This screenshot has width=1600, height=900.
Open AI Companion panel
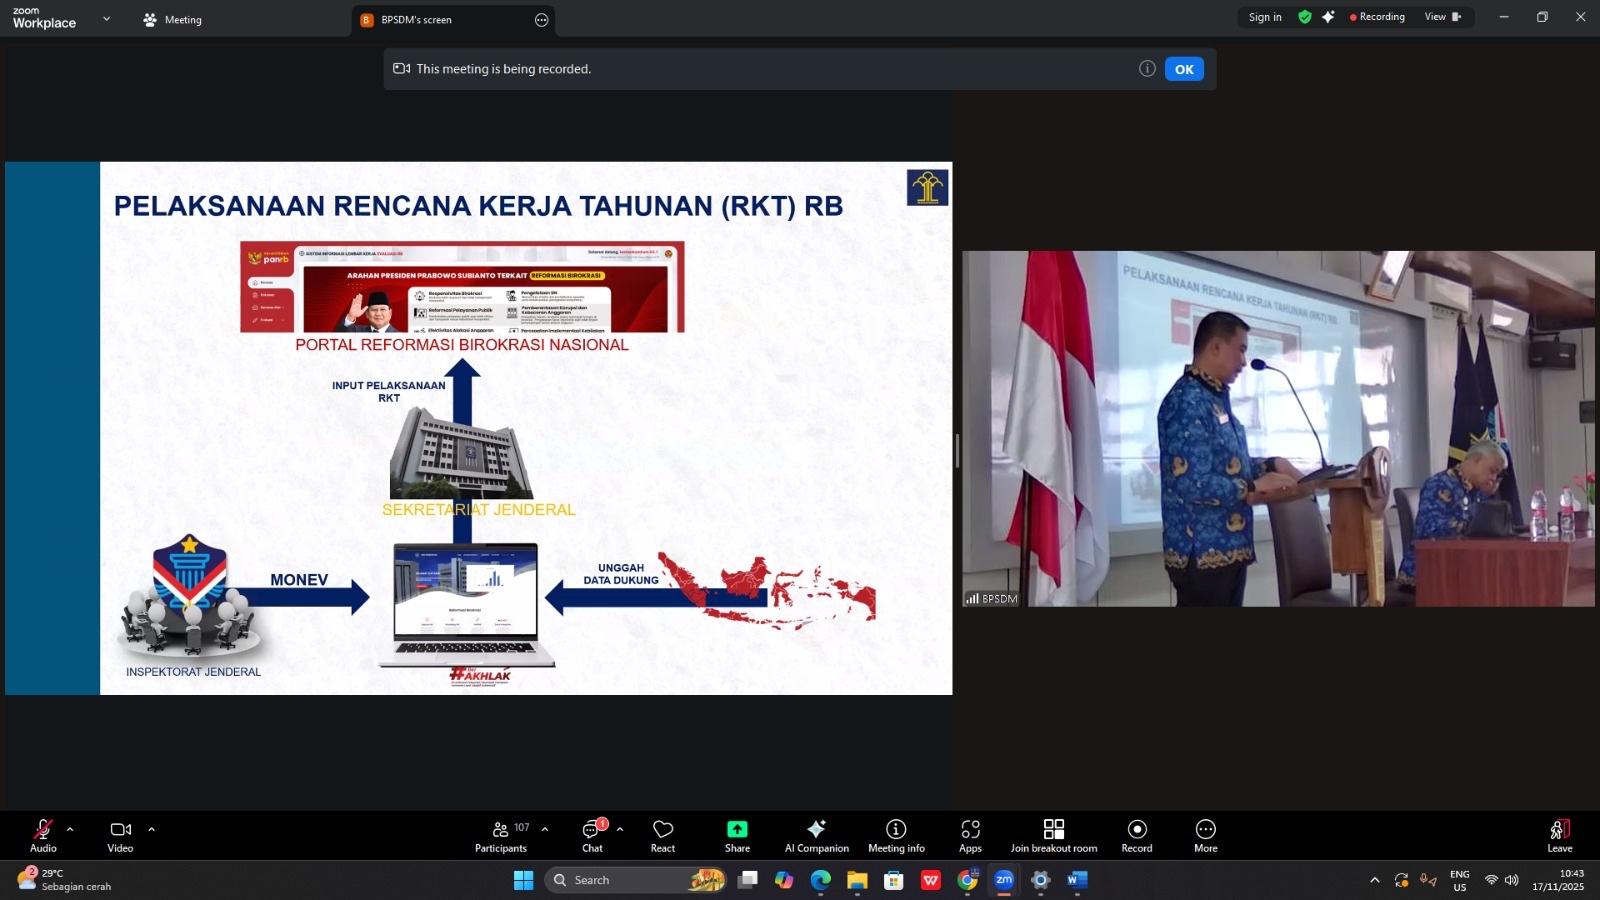pos(816,835)
